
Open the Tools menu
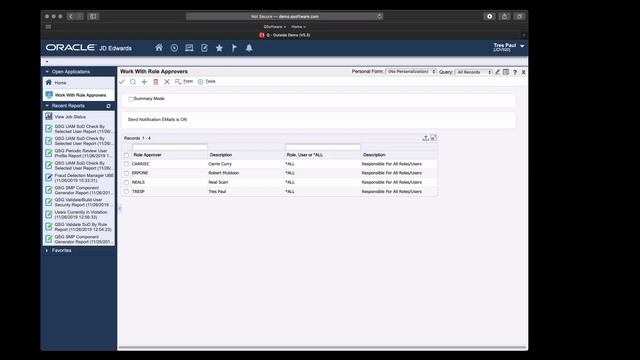(207, 82)
